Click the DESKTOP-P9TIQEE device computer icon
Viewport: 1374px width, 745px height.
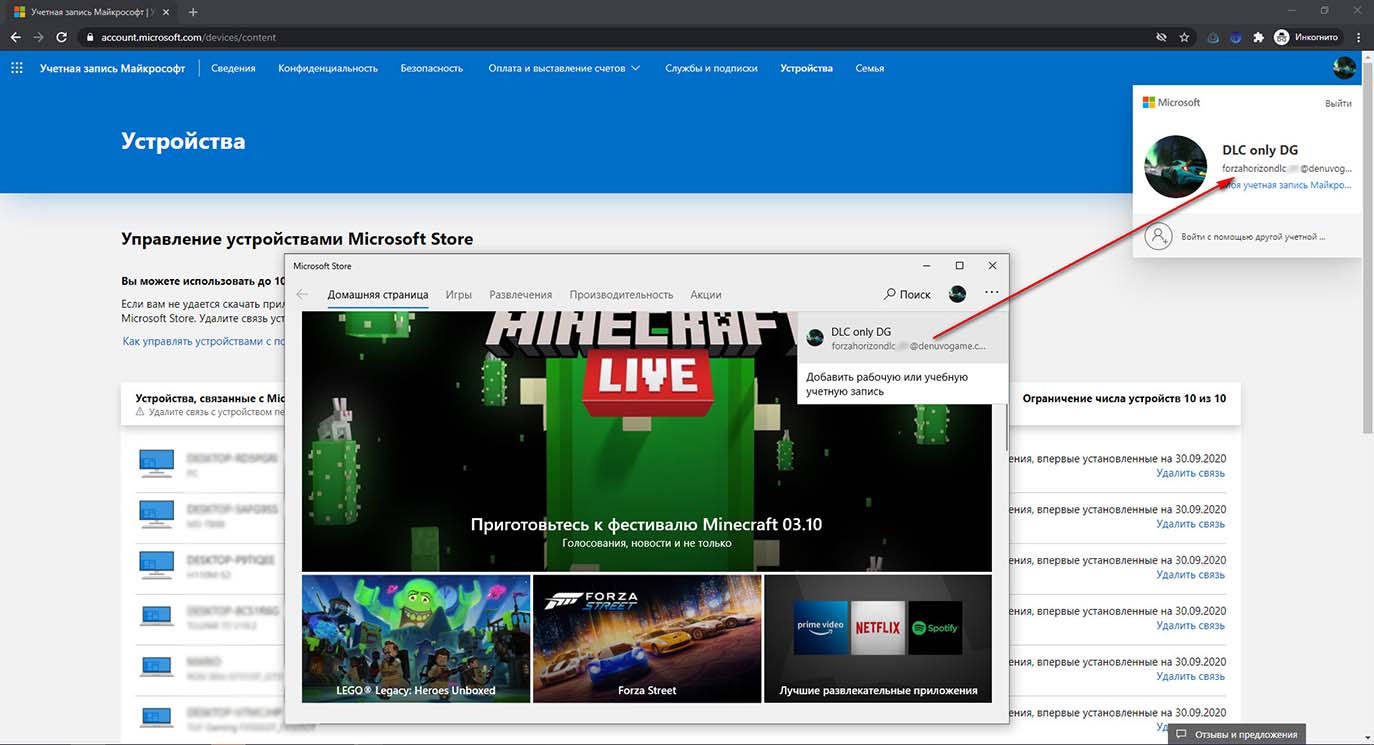click(x=156, y=564)
